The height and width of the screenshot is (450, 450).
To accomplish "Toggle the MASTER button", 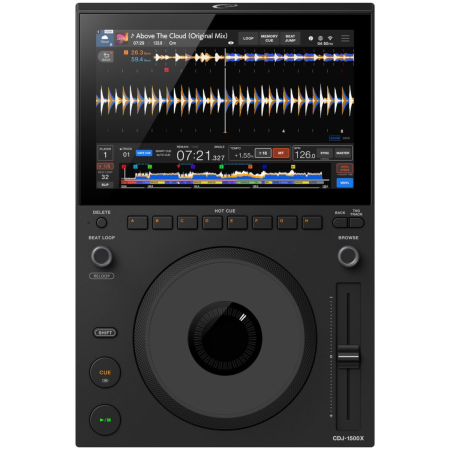I will pyautogui.click(x=343, y=153).
